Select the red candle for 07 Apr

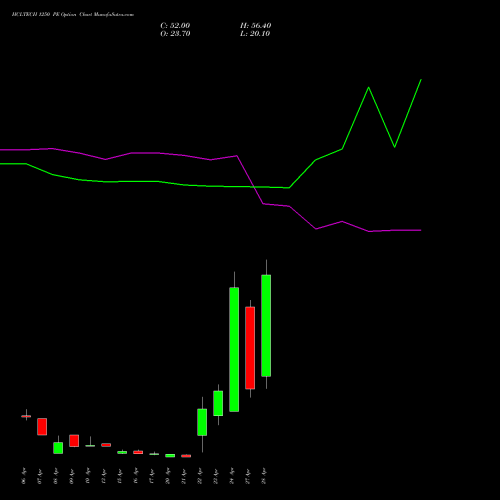(x=42, y=427)
